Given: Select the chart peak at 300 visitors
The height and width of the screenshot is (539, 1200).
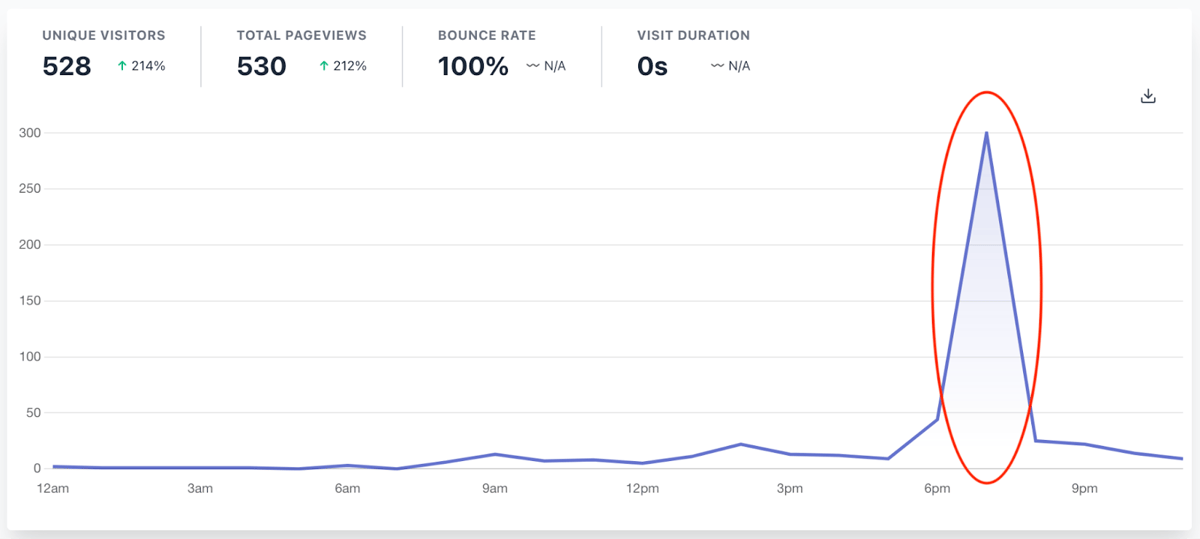Looking at the screenshot, I should click(986, 133).
